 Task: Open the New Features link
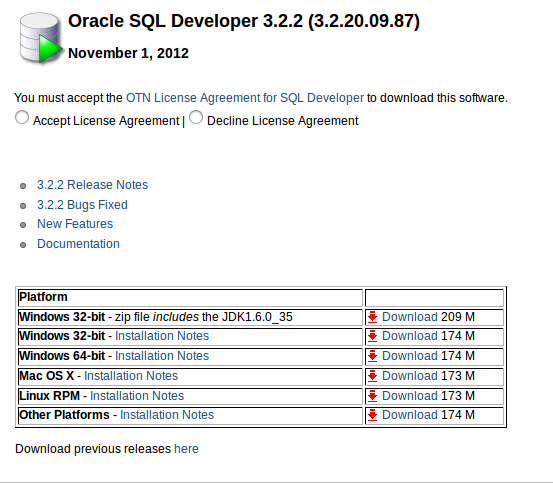[75, 224]
